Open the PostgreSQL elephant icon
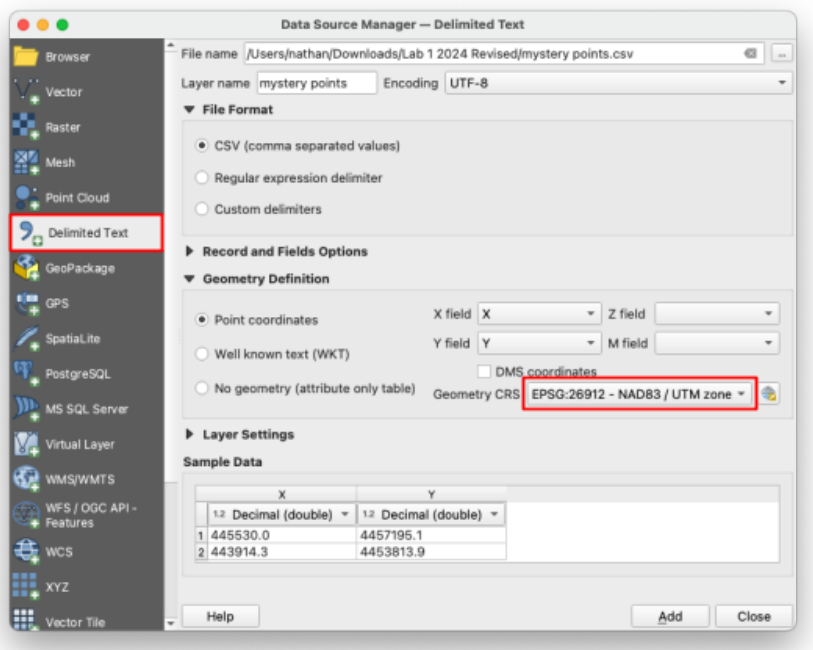The image size is (813, 650). (x=26, y=374)
